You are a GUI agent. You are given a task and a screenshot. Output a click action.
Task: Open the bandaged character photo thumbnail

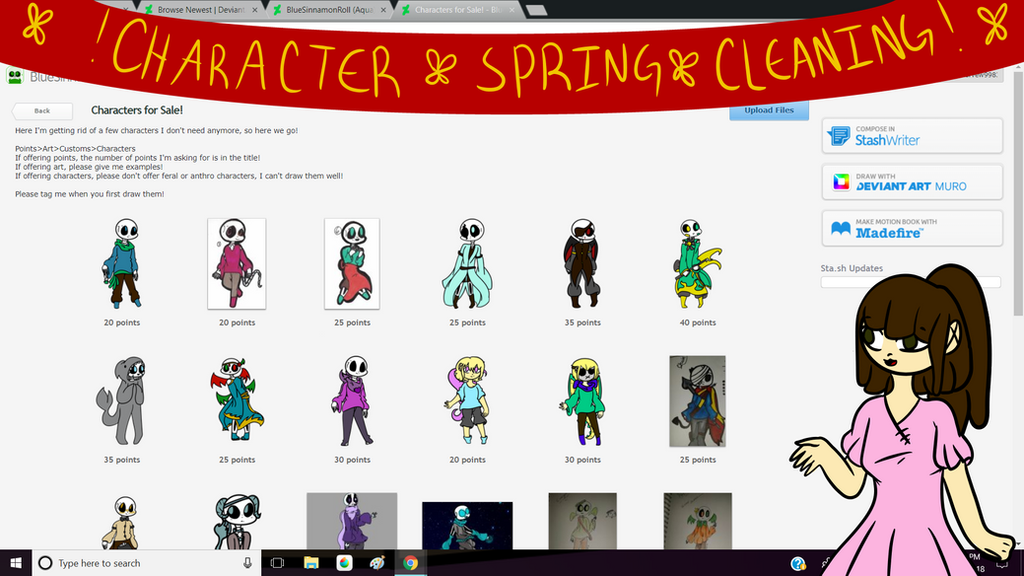click(x=697, y=401)
